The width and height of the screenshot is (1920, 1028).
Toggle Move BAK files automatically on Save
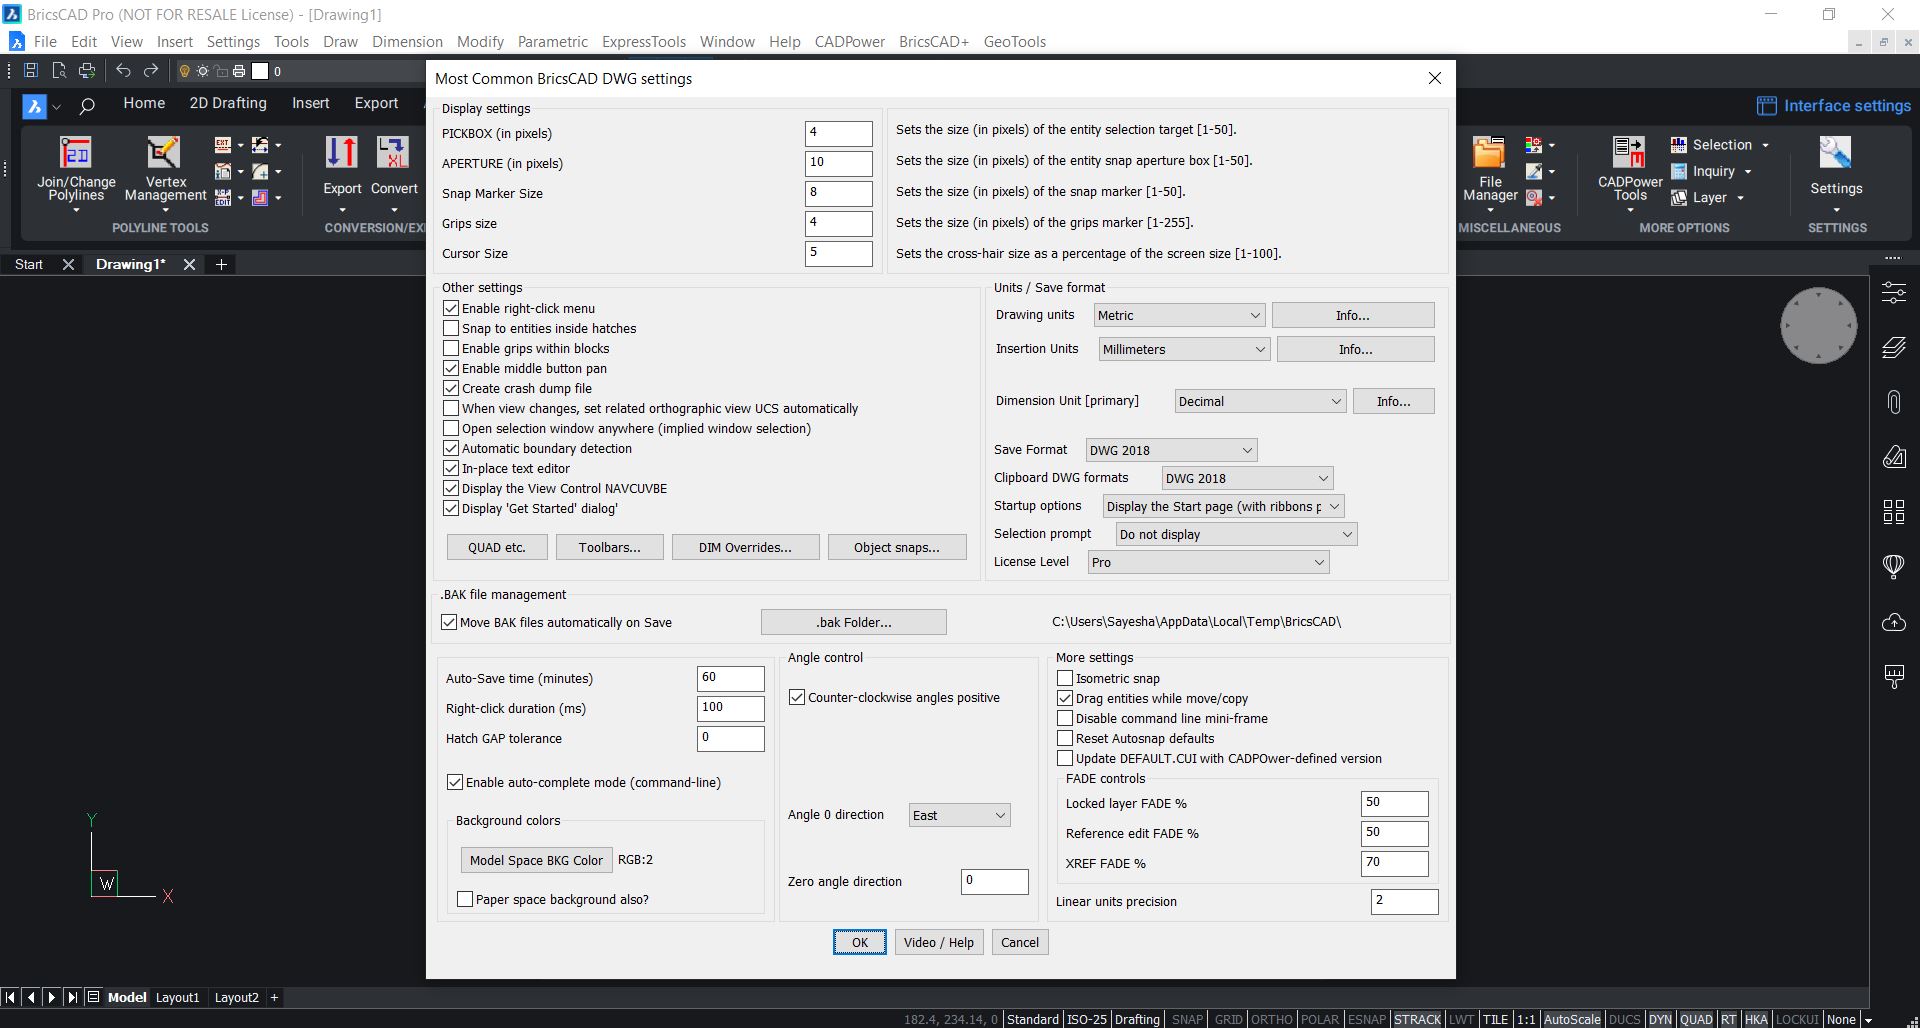click(x=449, y=622)
